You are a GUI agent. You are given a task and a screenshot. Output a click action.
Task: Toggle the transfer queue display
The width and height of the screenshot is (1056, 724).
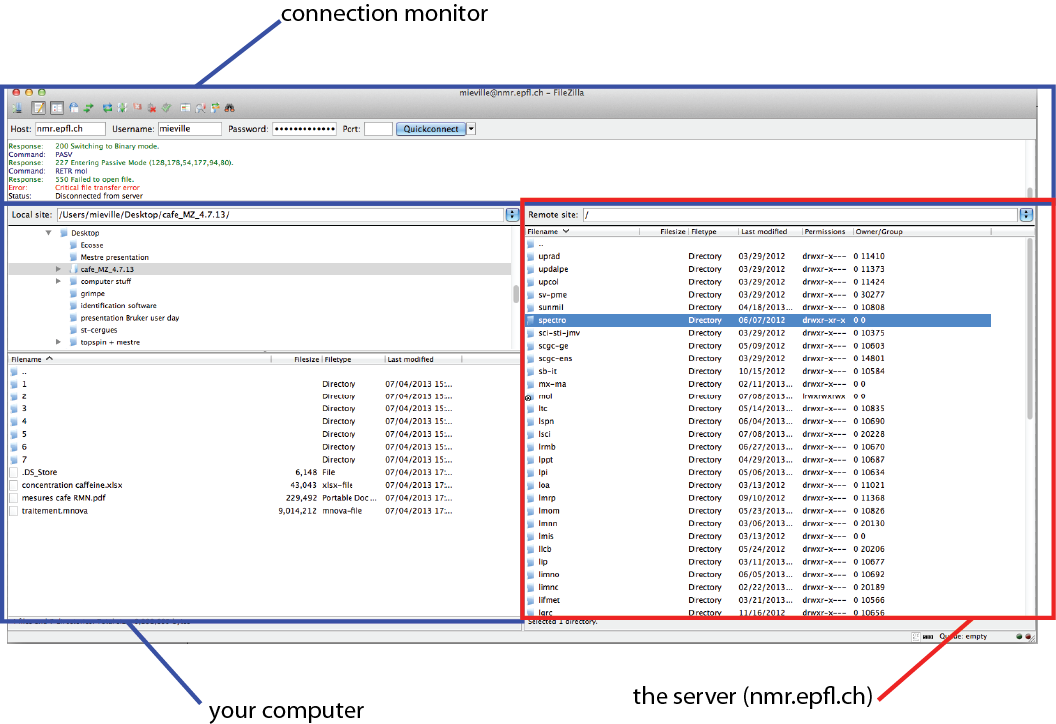tap(88, 108)
